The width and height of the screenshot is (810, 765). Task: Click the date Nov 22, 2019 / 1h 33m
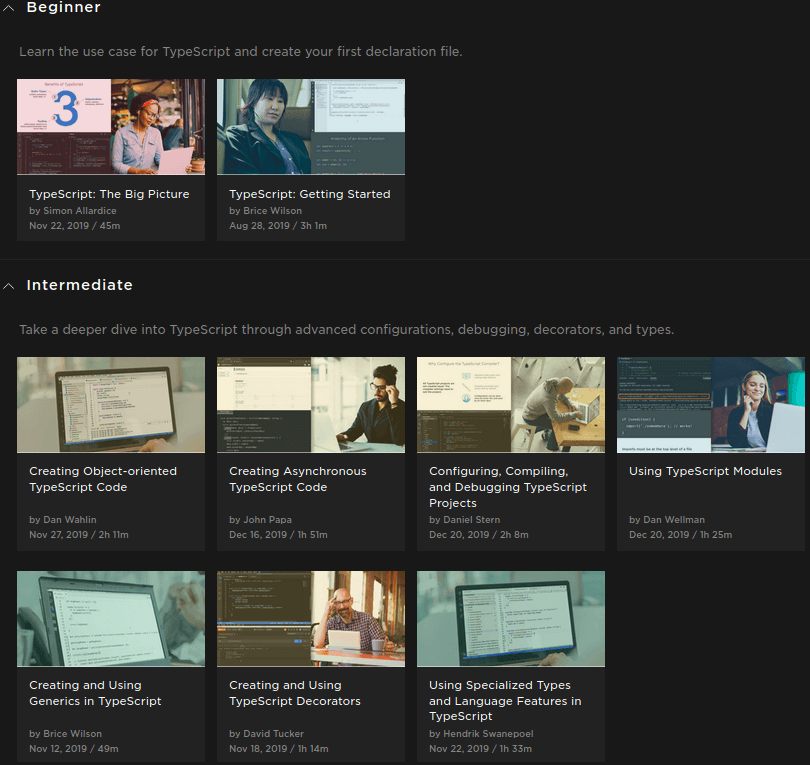point(480,748)
